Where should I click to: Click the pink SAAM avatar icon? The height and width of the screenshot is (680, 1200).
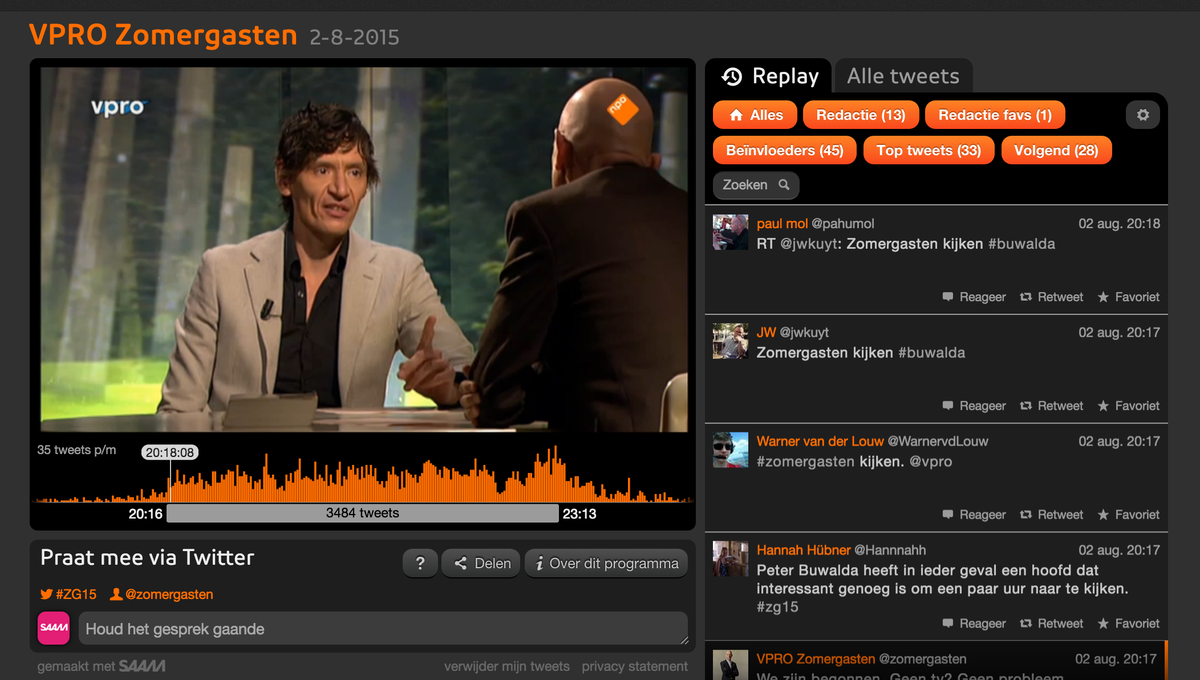54,628
